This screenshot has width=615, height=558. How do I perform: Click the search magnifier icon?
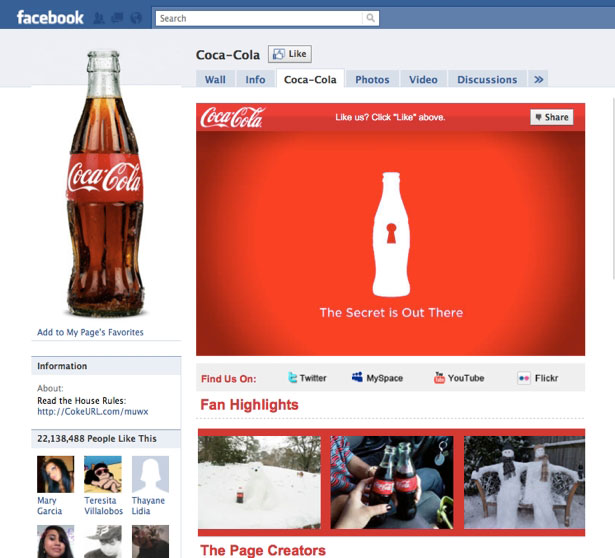tap(370, 18)
